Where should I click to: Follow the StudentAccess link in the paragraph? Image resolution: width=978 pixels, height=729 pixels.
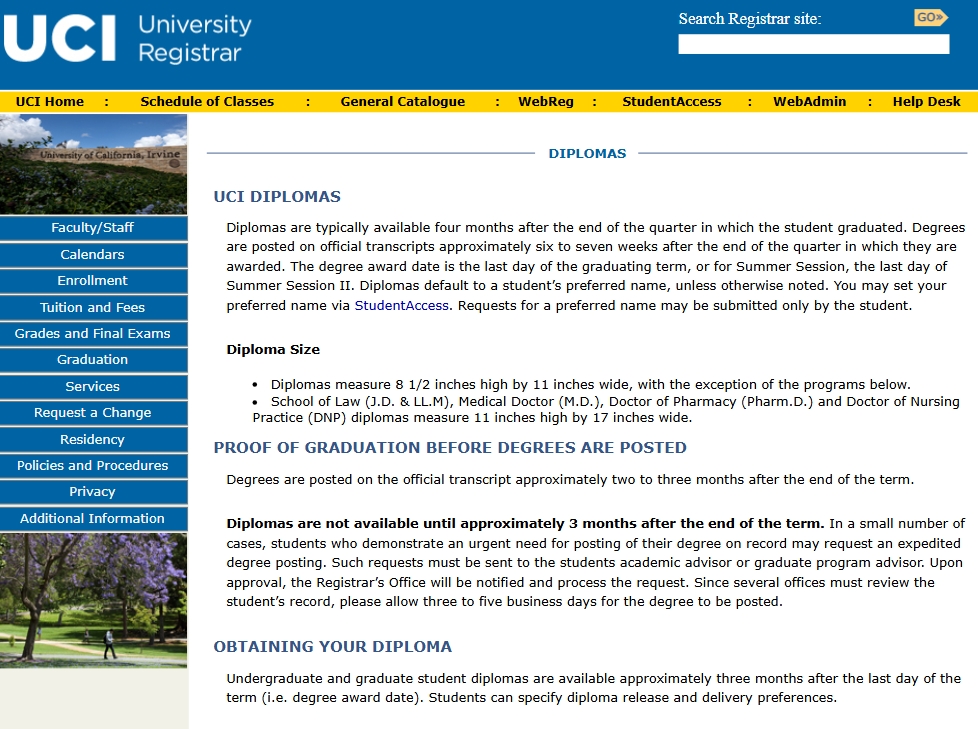click(x=402, y=306)
